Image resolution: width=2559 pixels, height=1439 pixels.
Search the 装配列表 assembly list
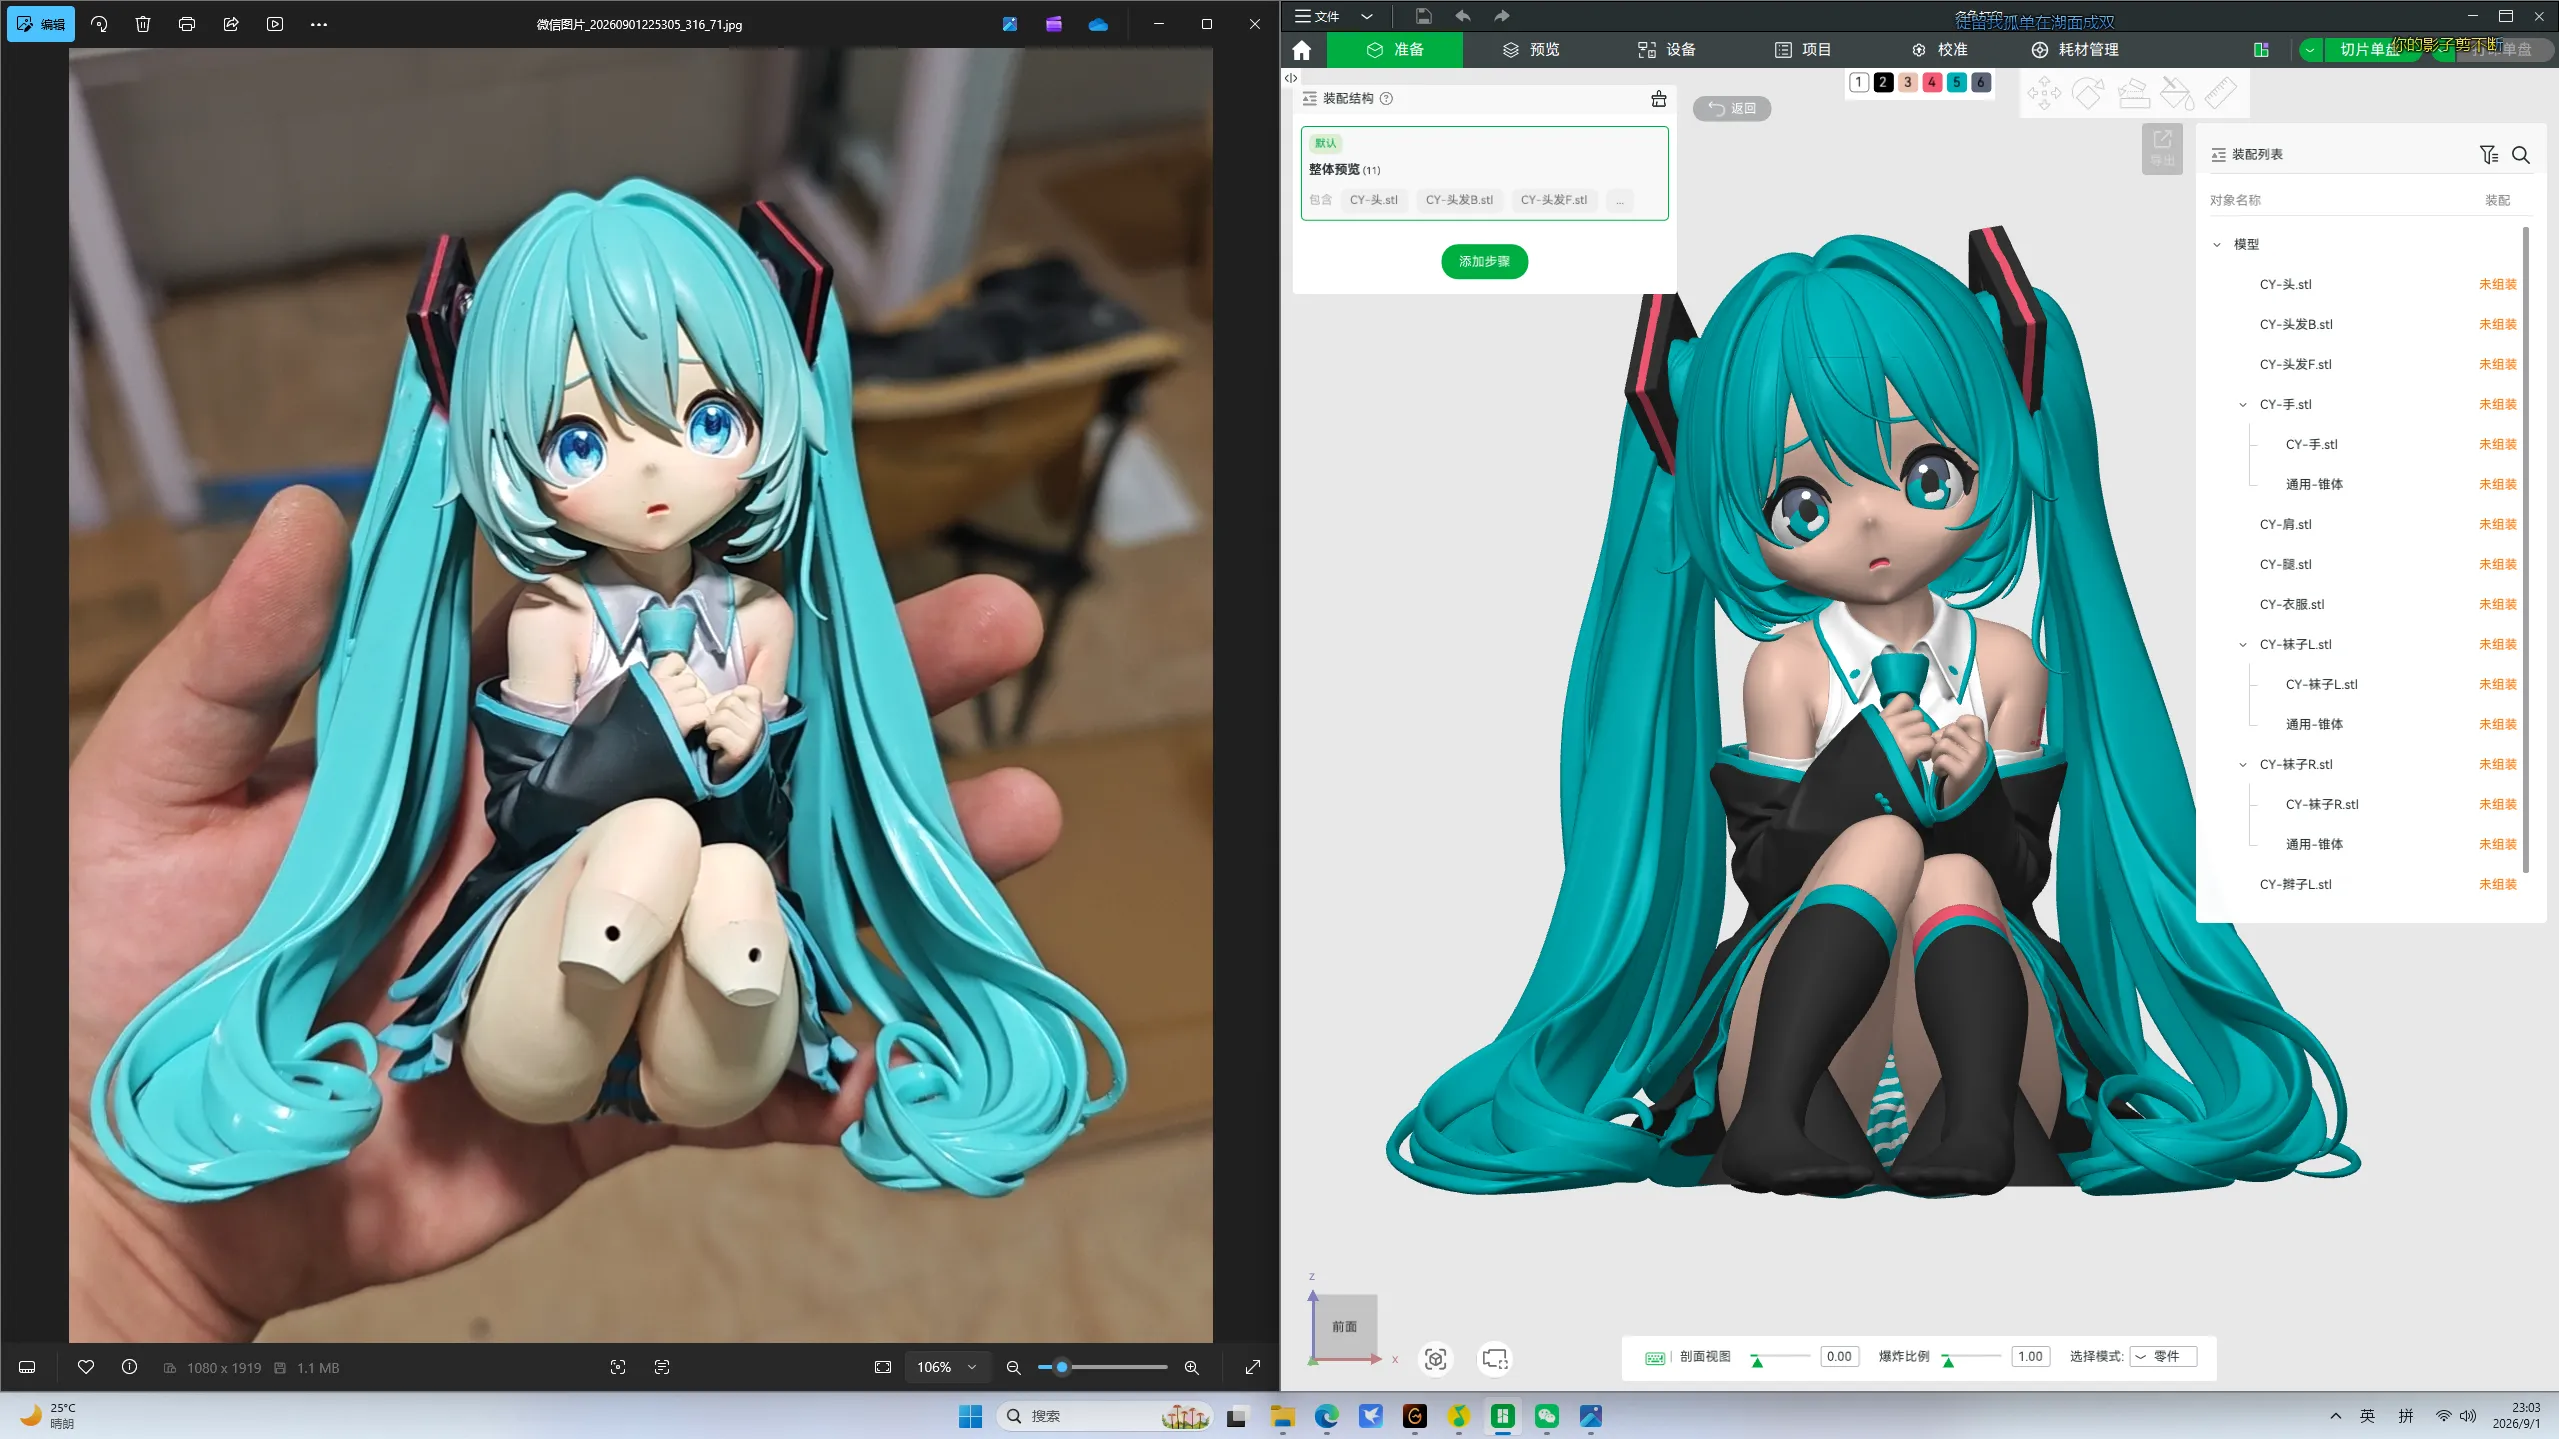[x=2521, y=155]
